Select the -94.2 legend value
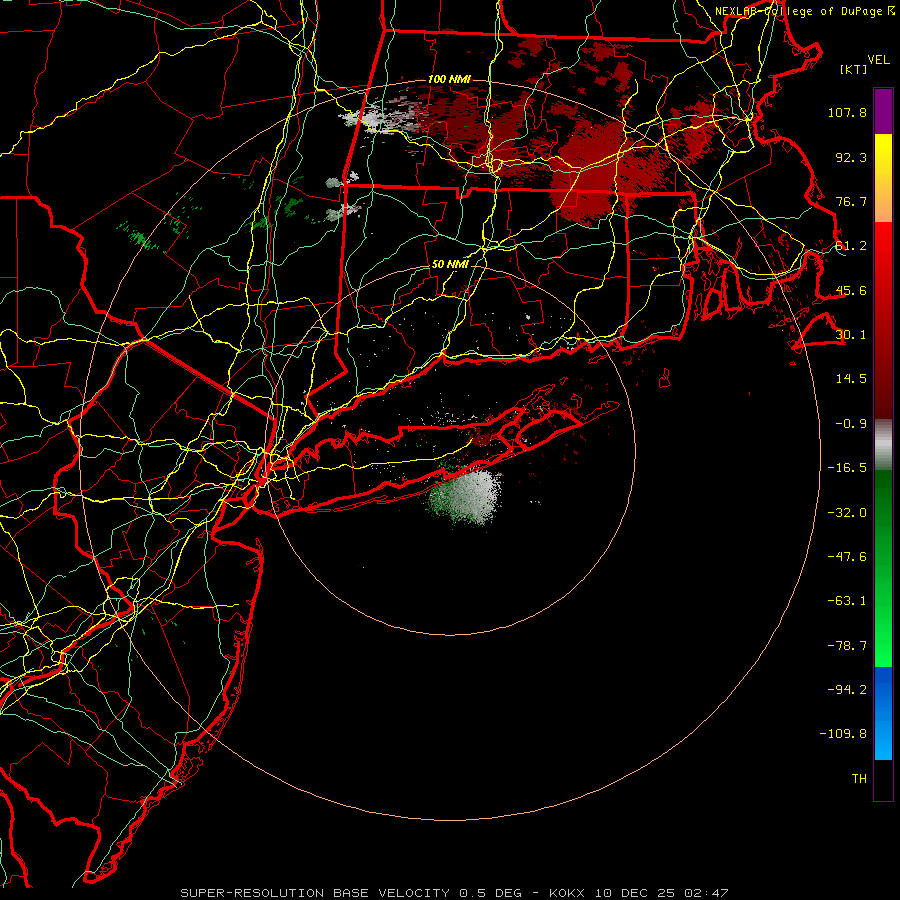This screenshot has width=900, height=900. coord(847,690)
